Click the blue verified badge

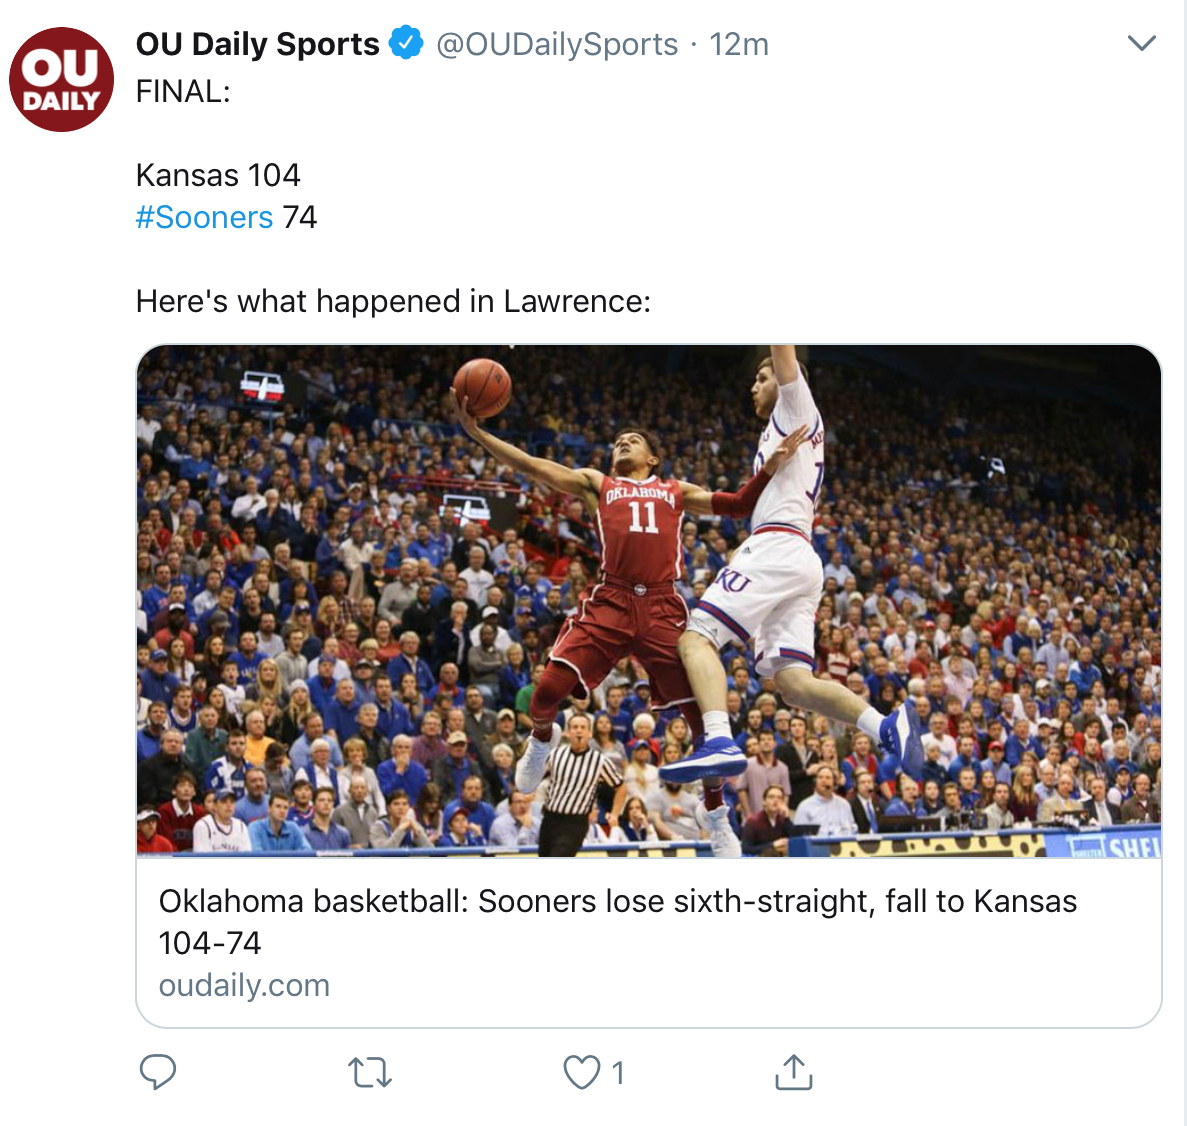tap(406, 44)
